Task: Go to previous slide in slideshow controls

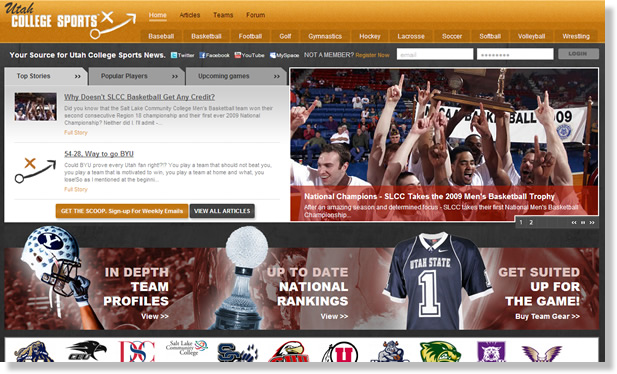Action: tap(574, 222)
